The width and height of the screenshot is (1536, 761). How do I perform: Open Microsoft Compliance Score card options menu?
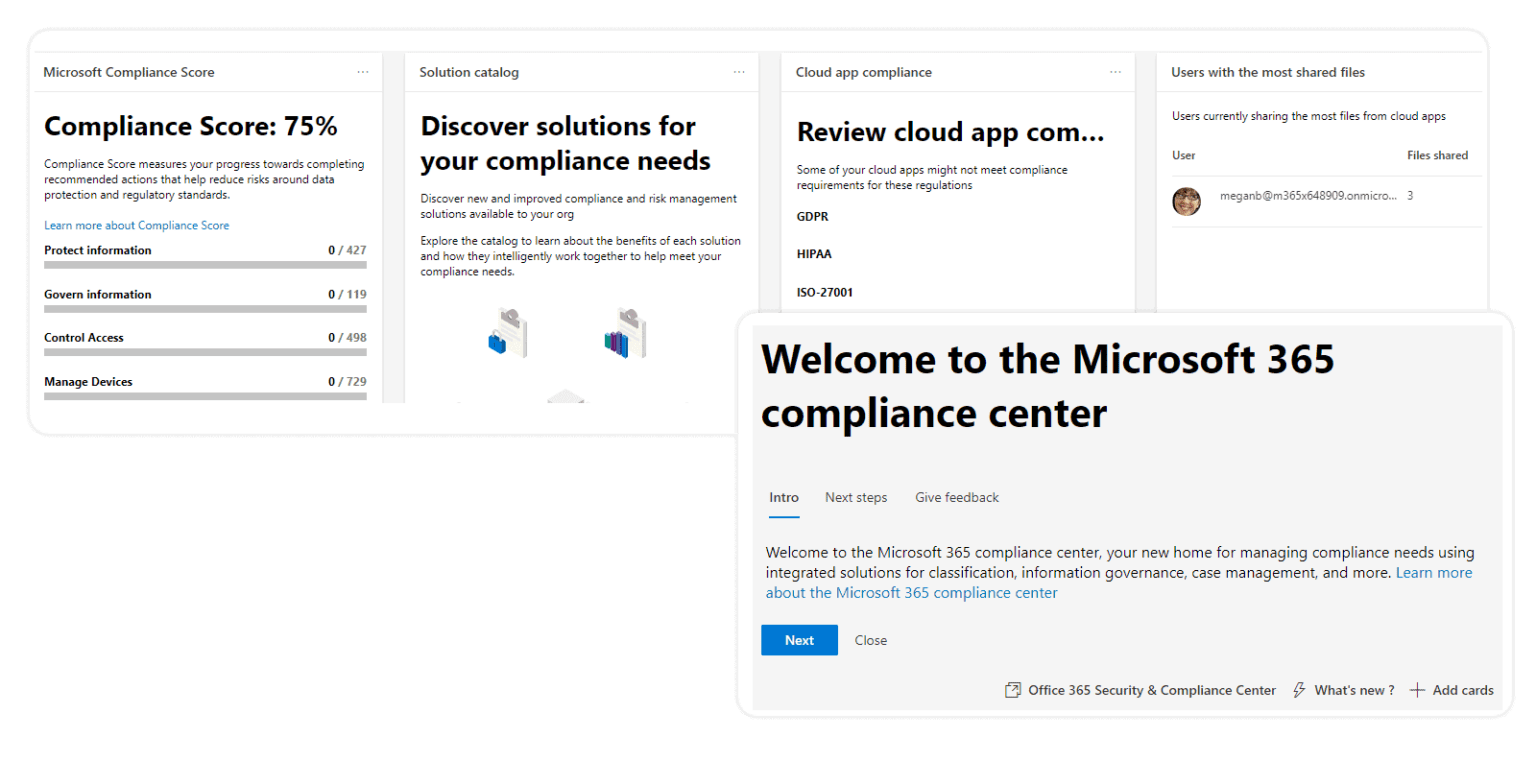362,72
